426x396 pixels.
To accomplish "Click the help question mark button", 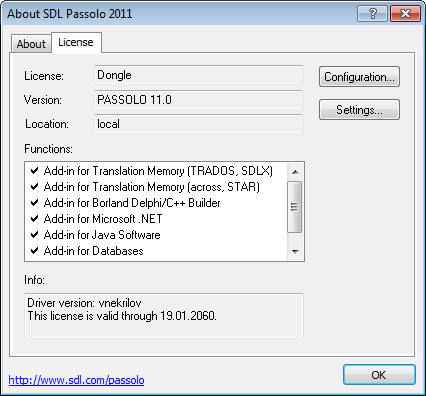I will (x=372, y=14).
